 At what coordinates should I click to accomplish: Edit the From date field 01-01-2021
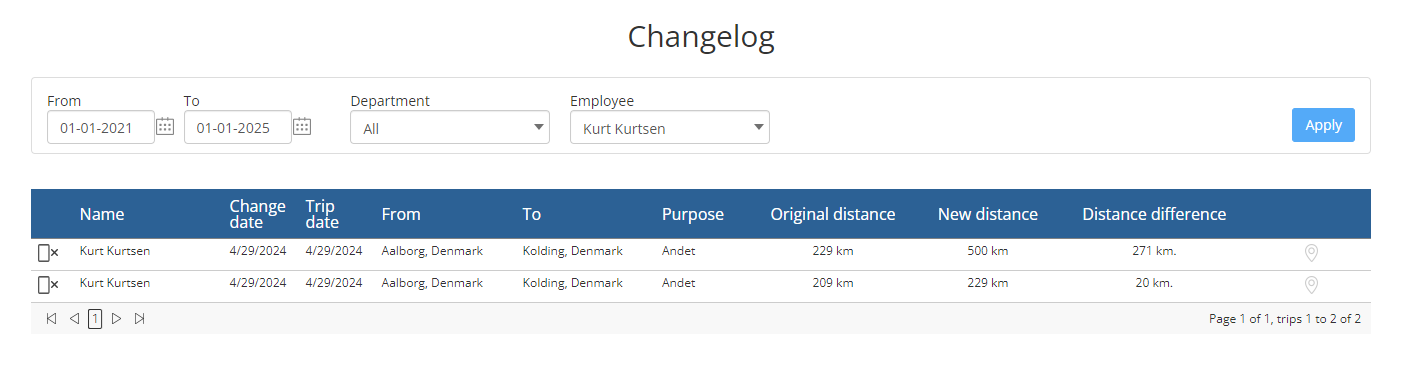pyautogui.click(x=101, y=127)
